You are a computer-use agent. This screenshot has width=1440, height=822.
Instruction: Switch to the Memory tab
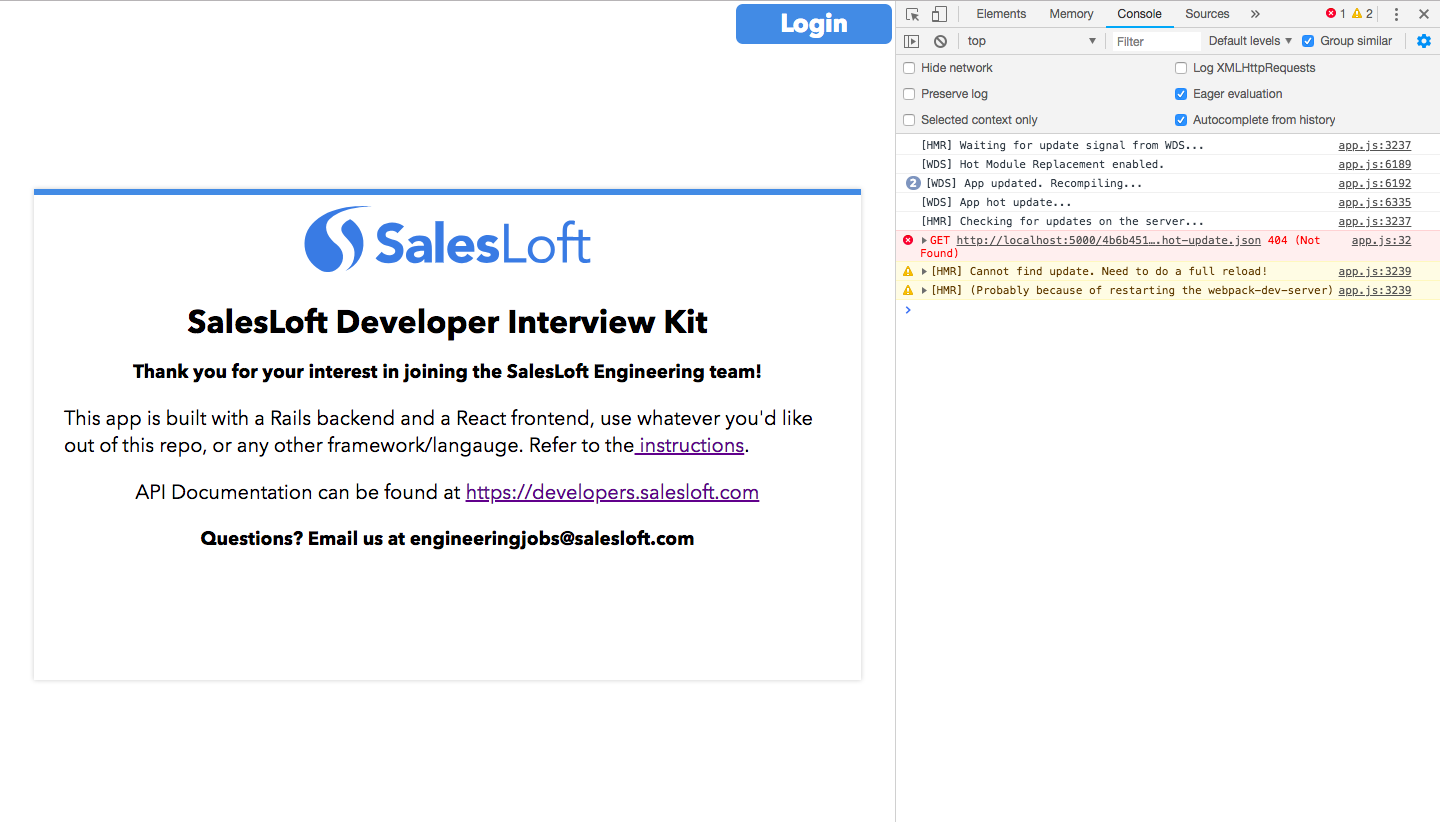[x=1071, y=14]
